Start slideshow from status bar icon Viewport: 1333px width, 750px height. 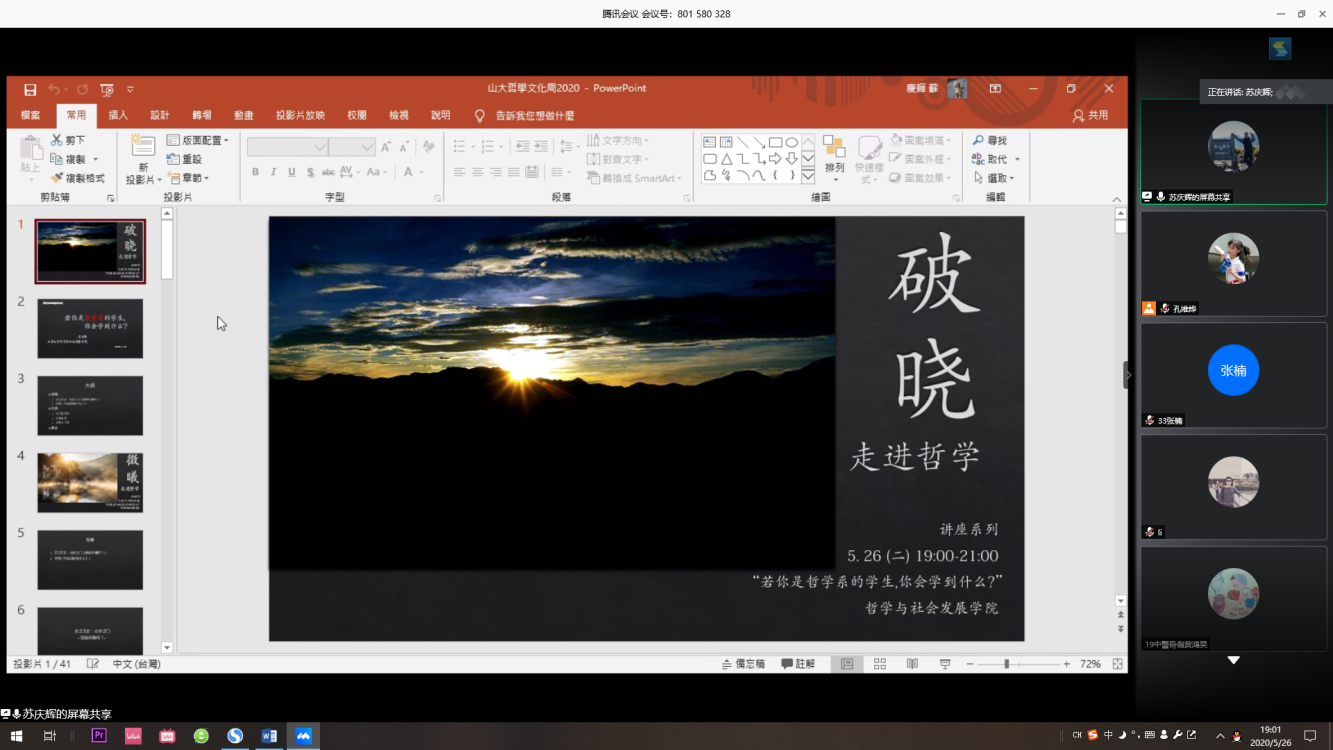945,664
